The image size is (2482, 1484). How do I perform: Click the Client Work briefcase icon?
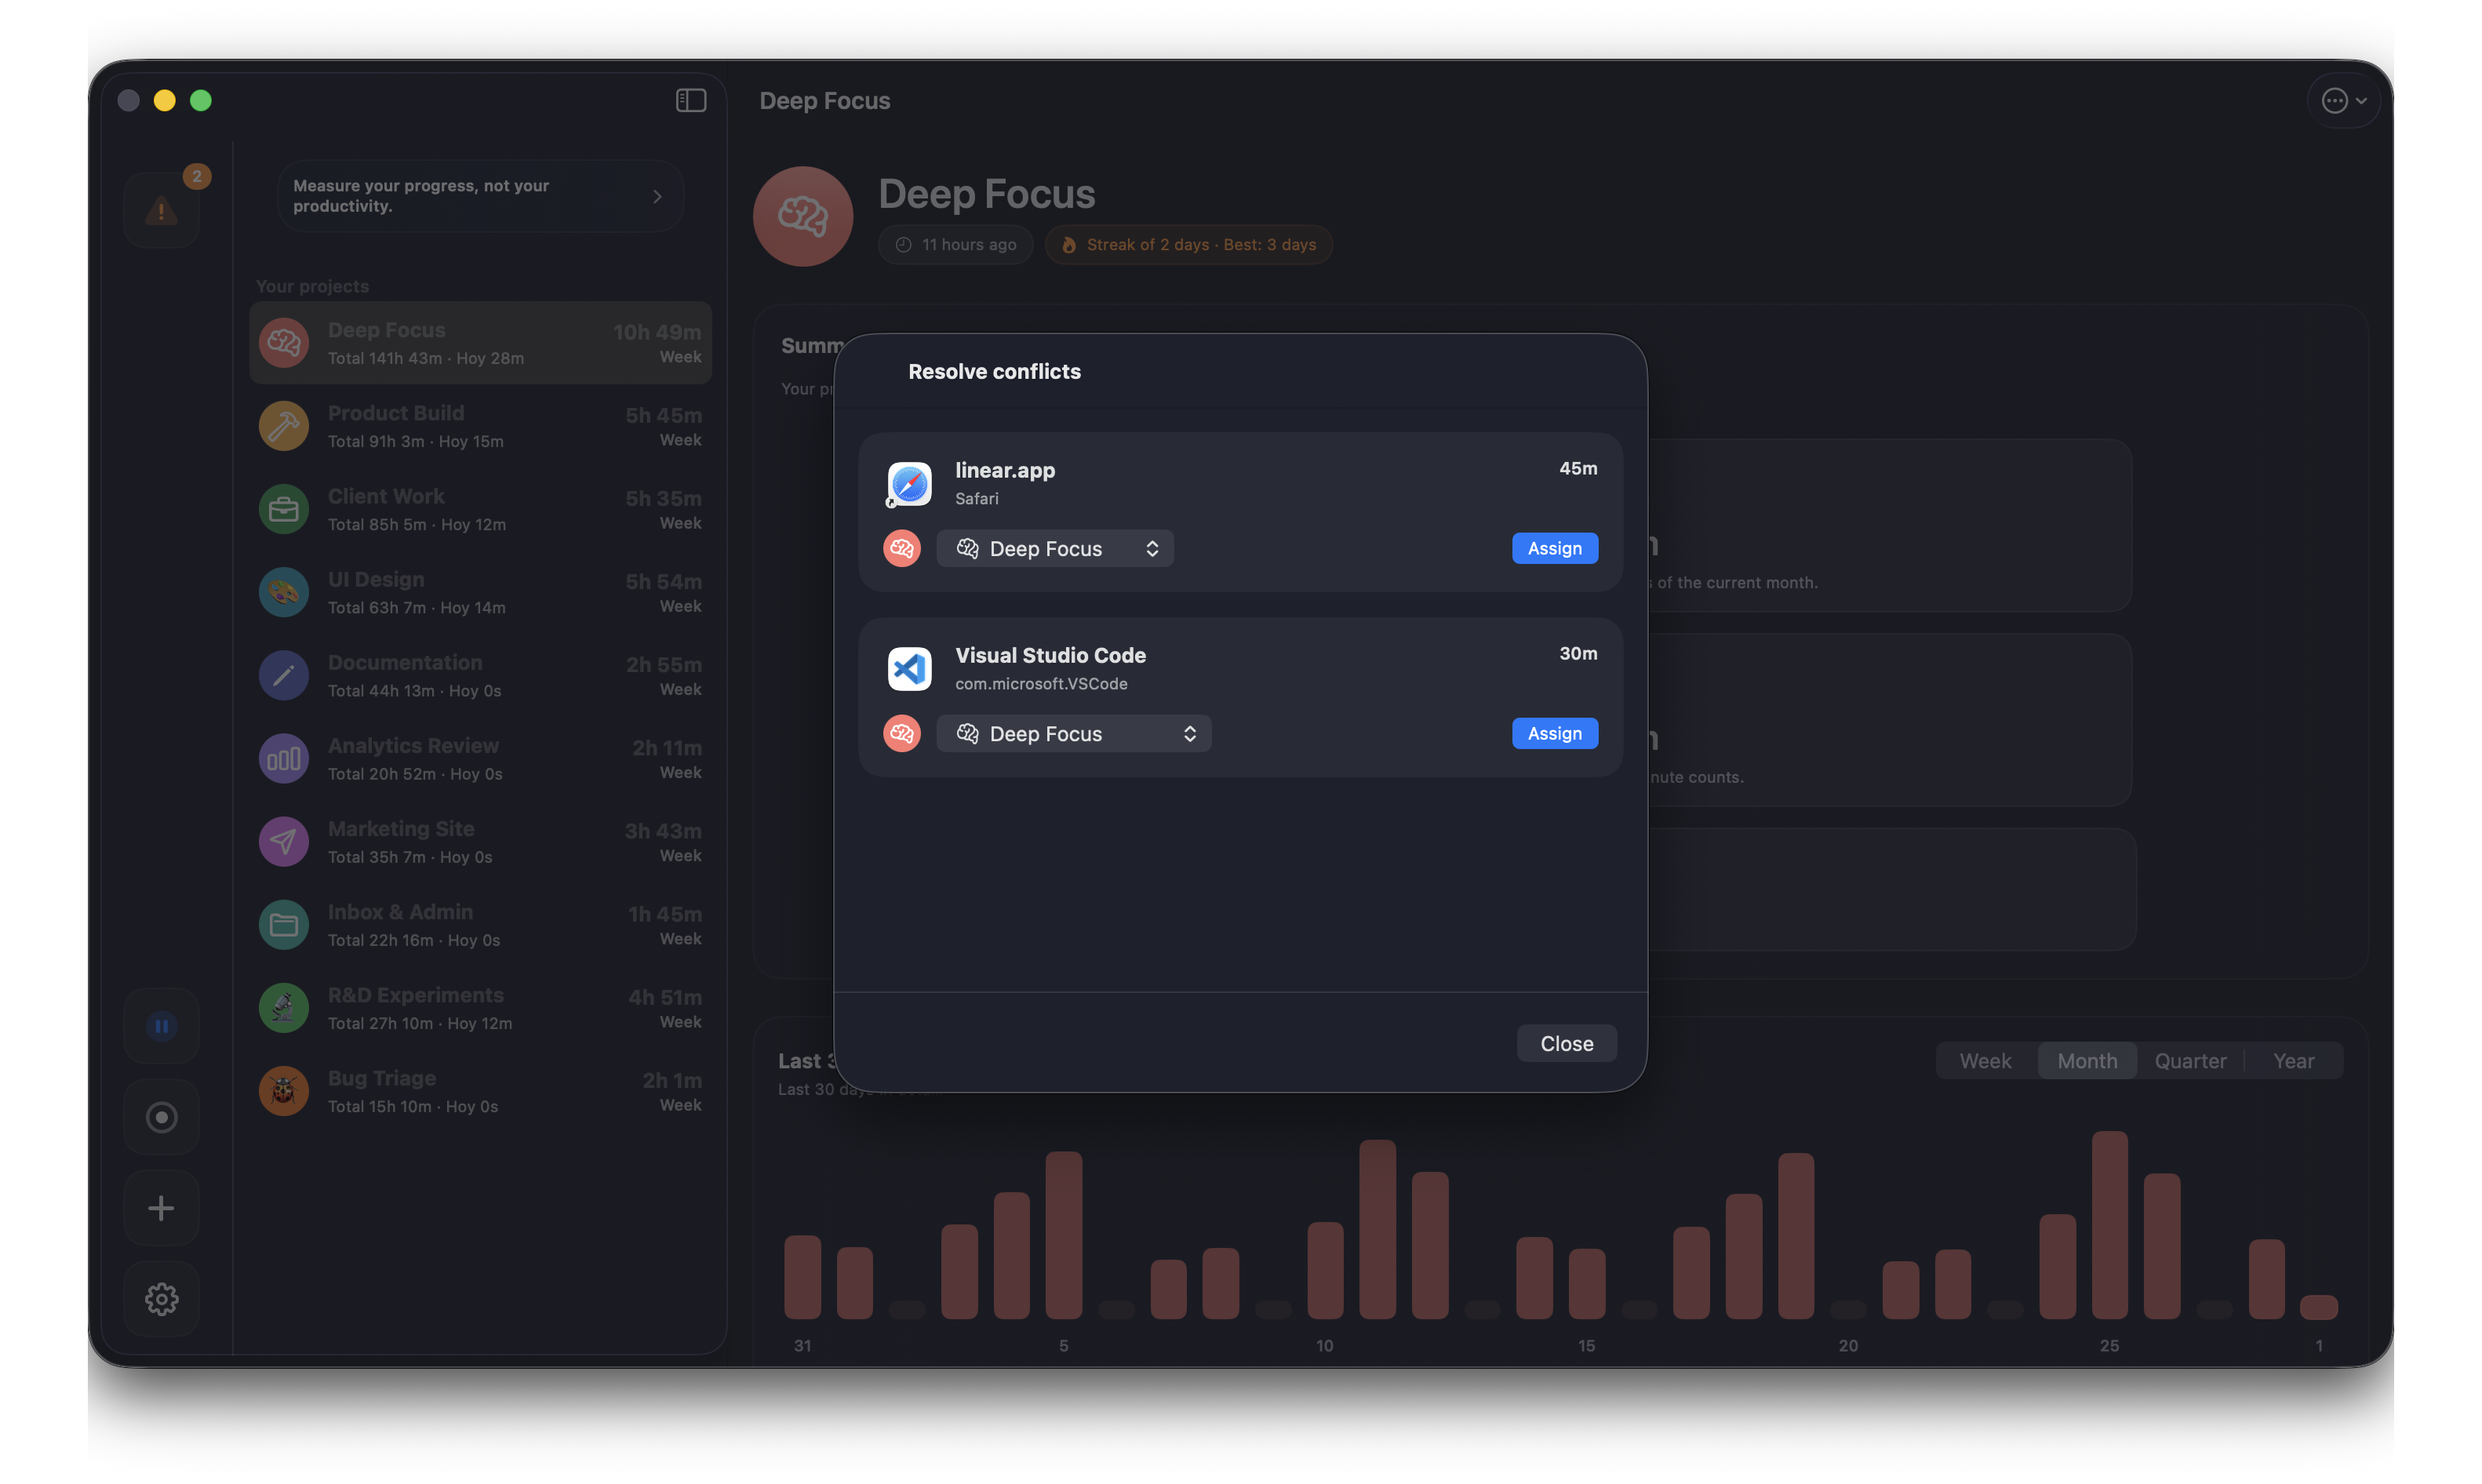click(283, 509)
